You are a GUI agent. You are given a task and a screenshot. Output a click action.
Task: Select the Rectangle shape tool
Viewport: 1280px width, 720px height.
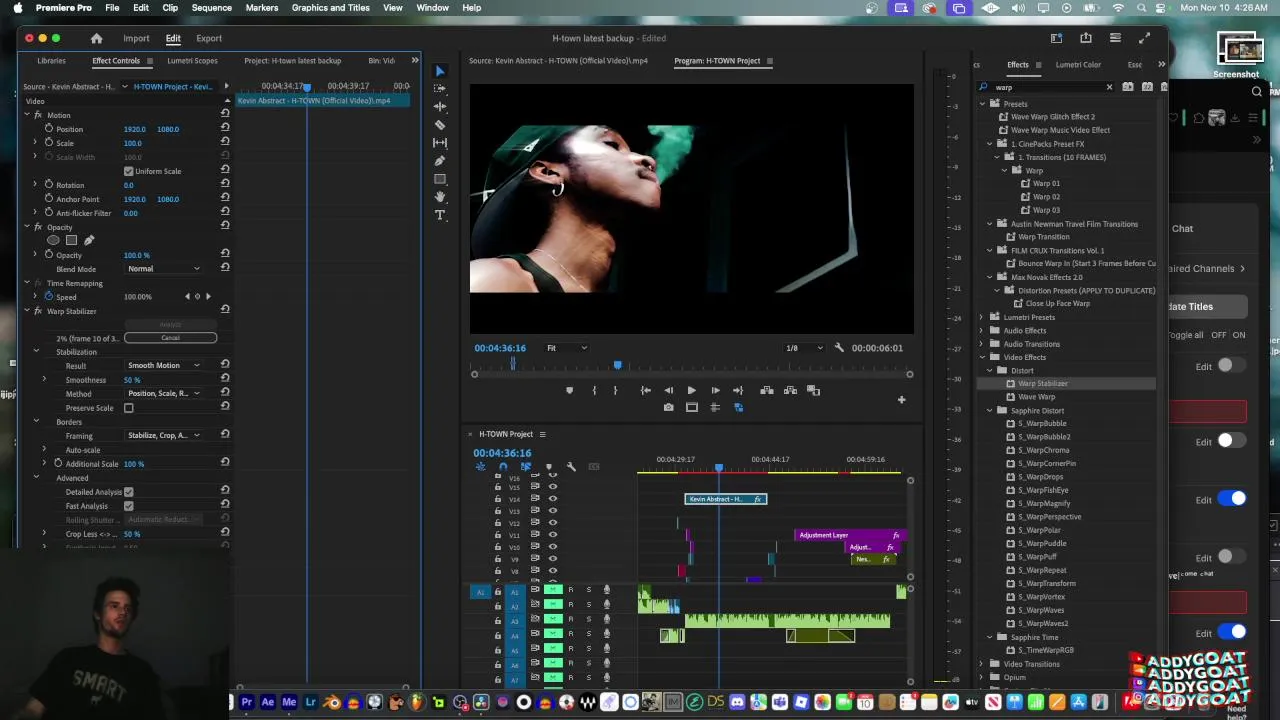coord(439,179)
